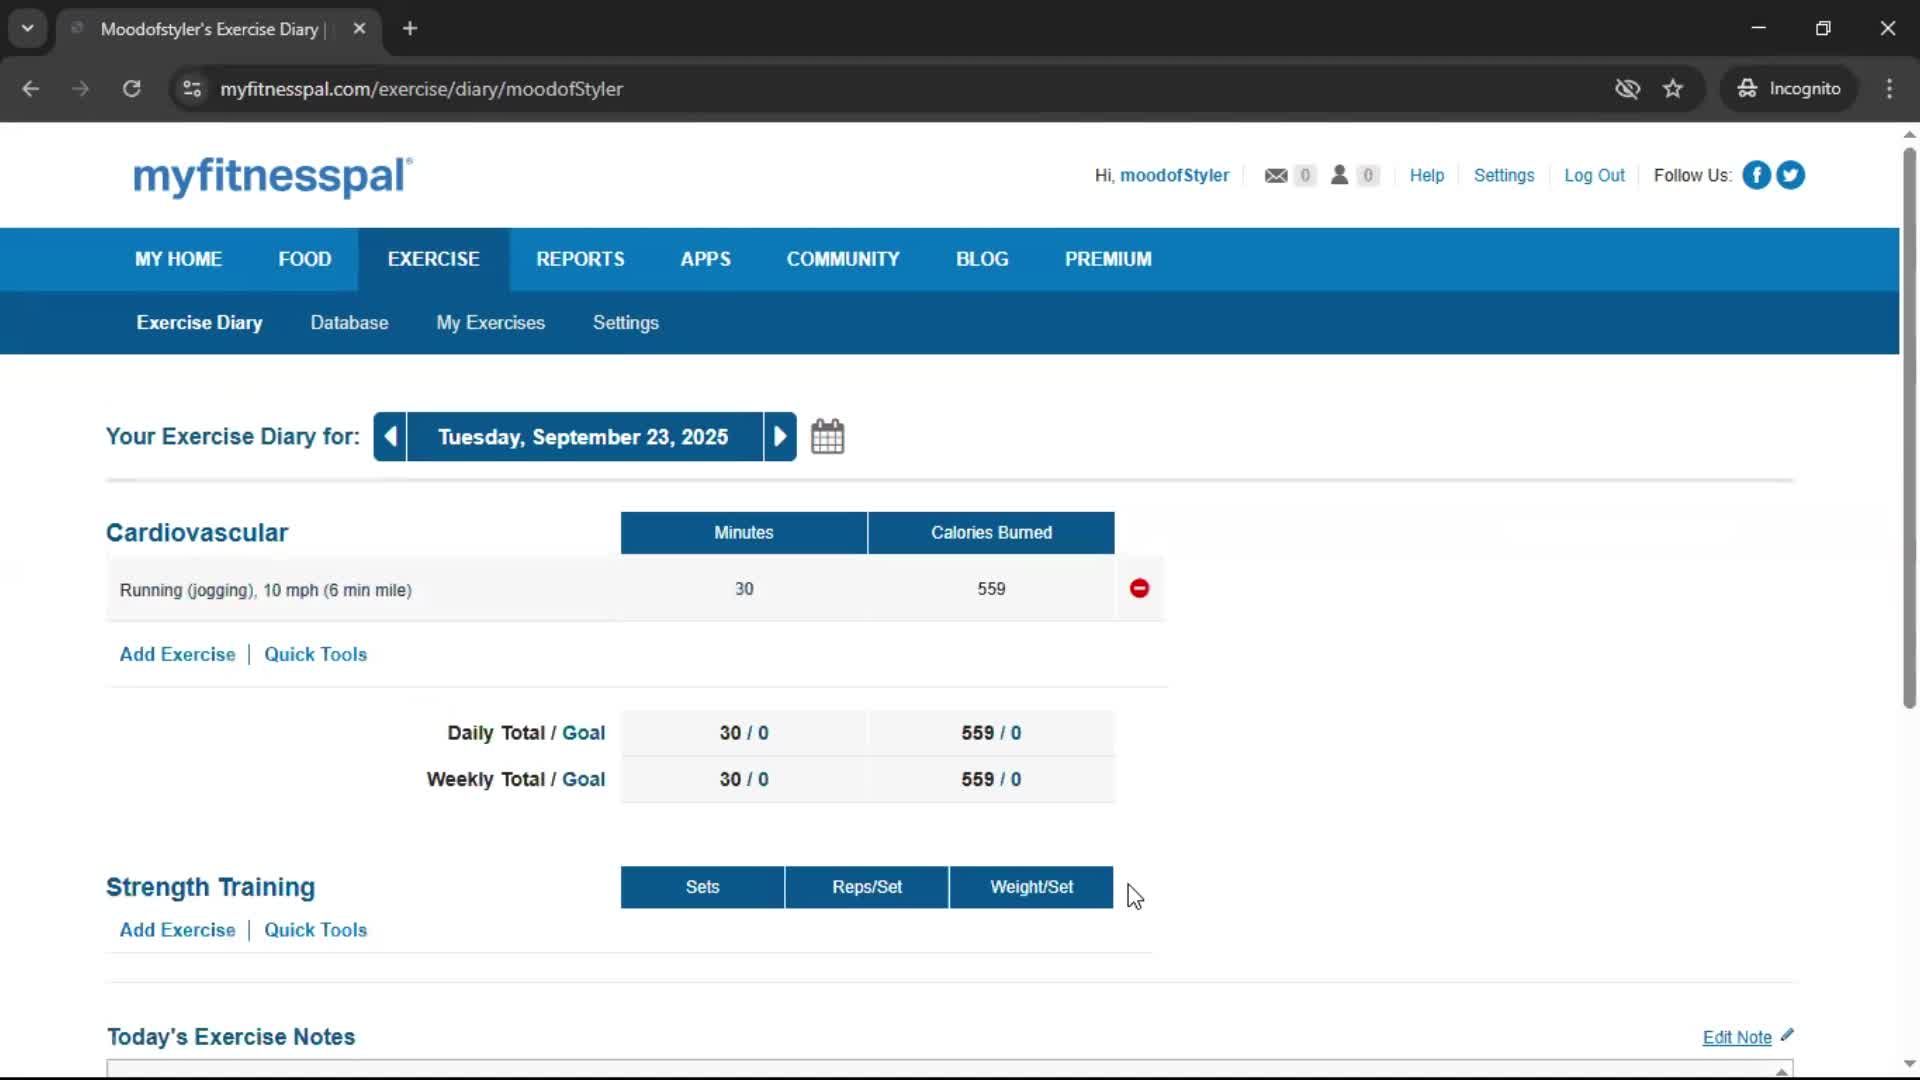Screen dimensions: 1920x1080
Task: Go back in browser history
Action: click(x=31, y=89)
